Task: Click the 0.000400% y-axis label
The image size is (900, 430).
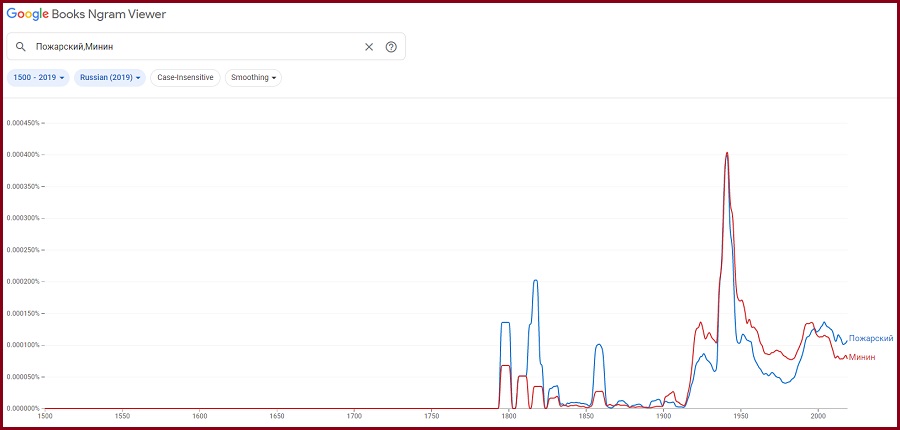Action: point(22,154)
